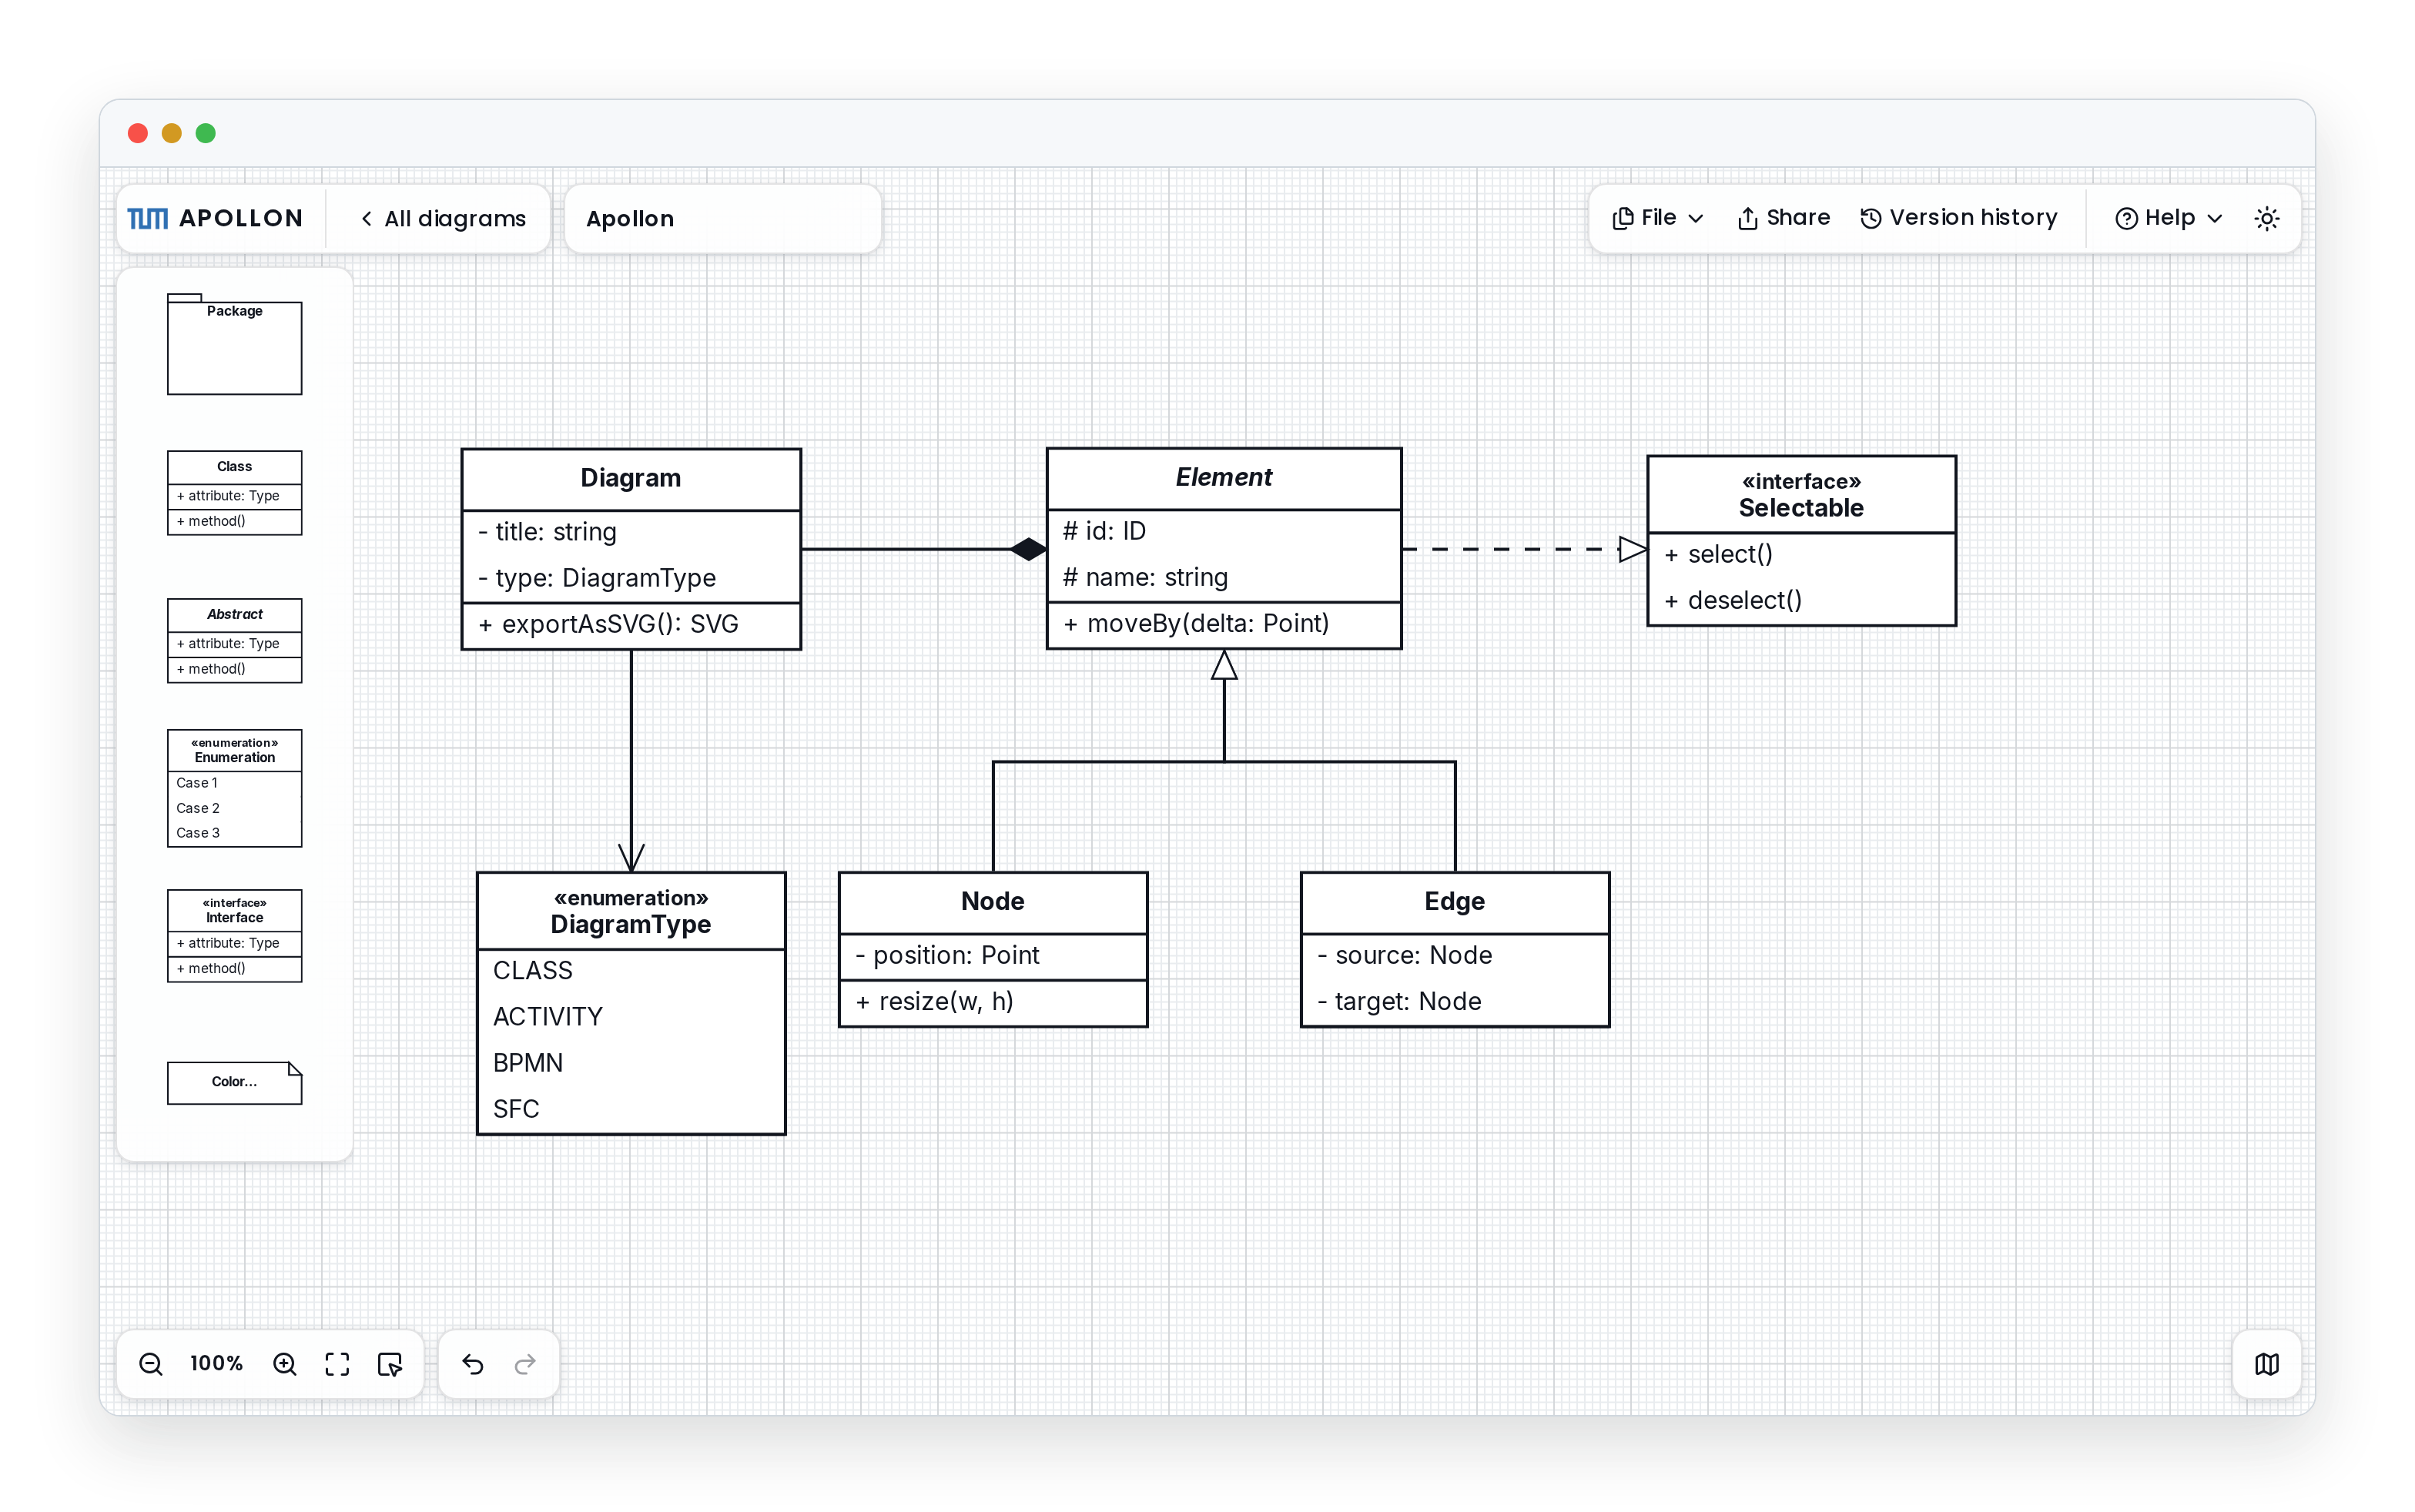Click the fit view icon
Image resolution: width=2415 pixels, height=1512 pixels.
pyautogui.click(x=337, y=1364)
